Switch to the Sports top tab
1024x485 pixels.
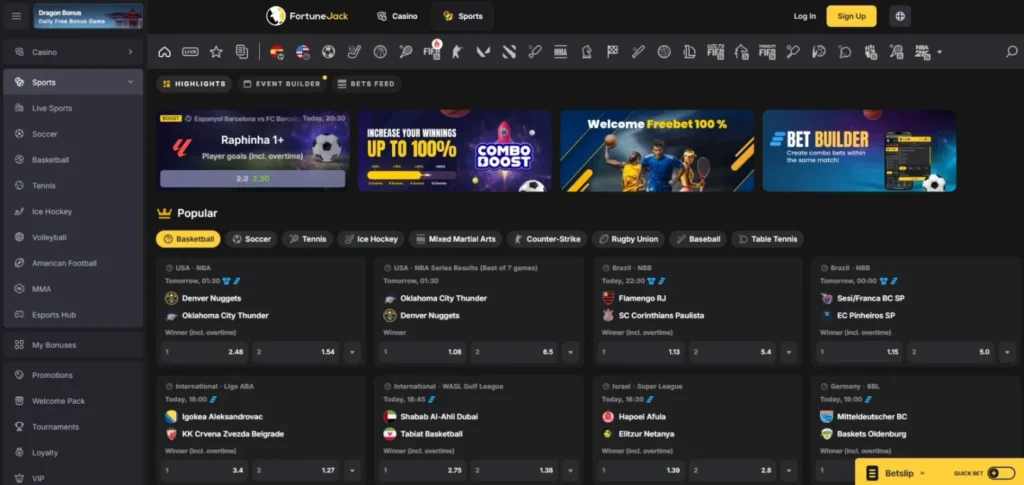click(462, 16)
